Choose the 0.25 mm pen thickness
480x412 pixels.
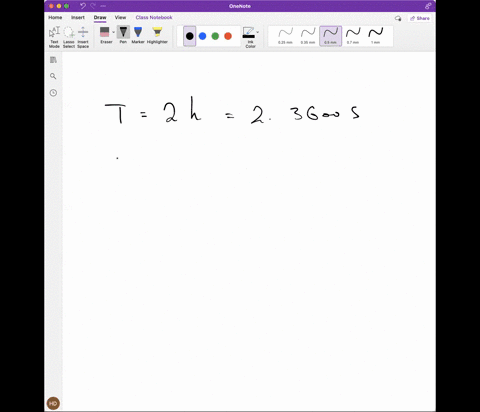[x=285, y=36]
